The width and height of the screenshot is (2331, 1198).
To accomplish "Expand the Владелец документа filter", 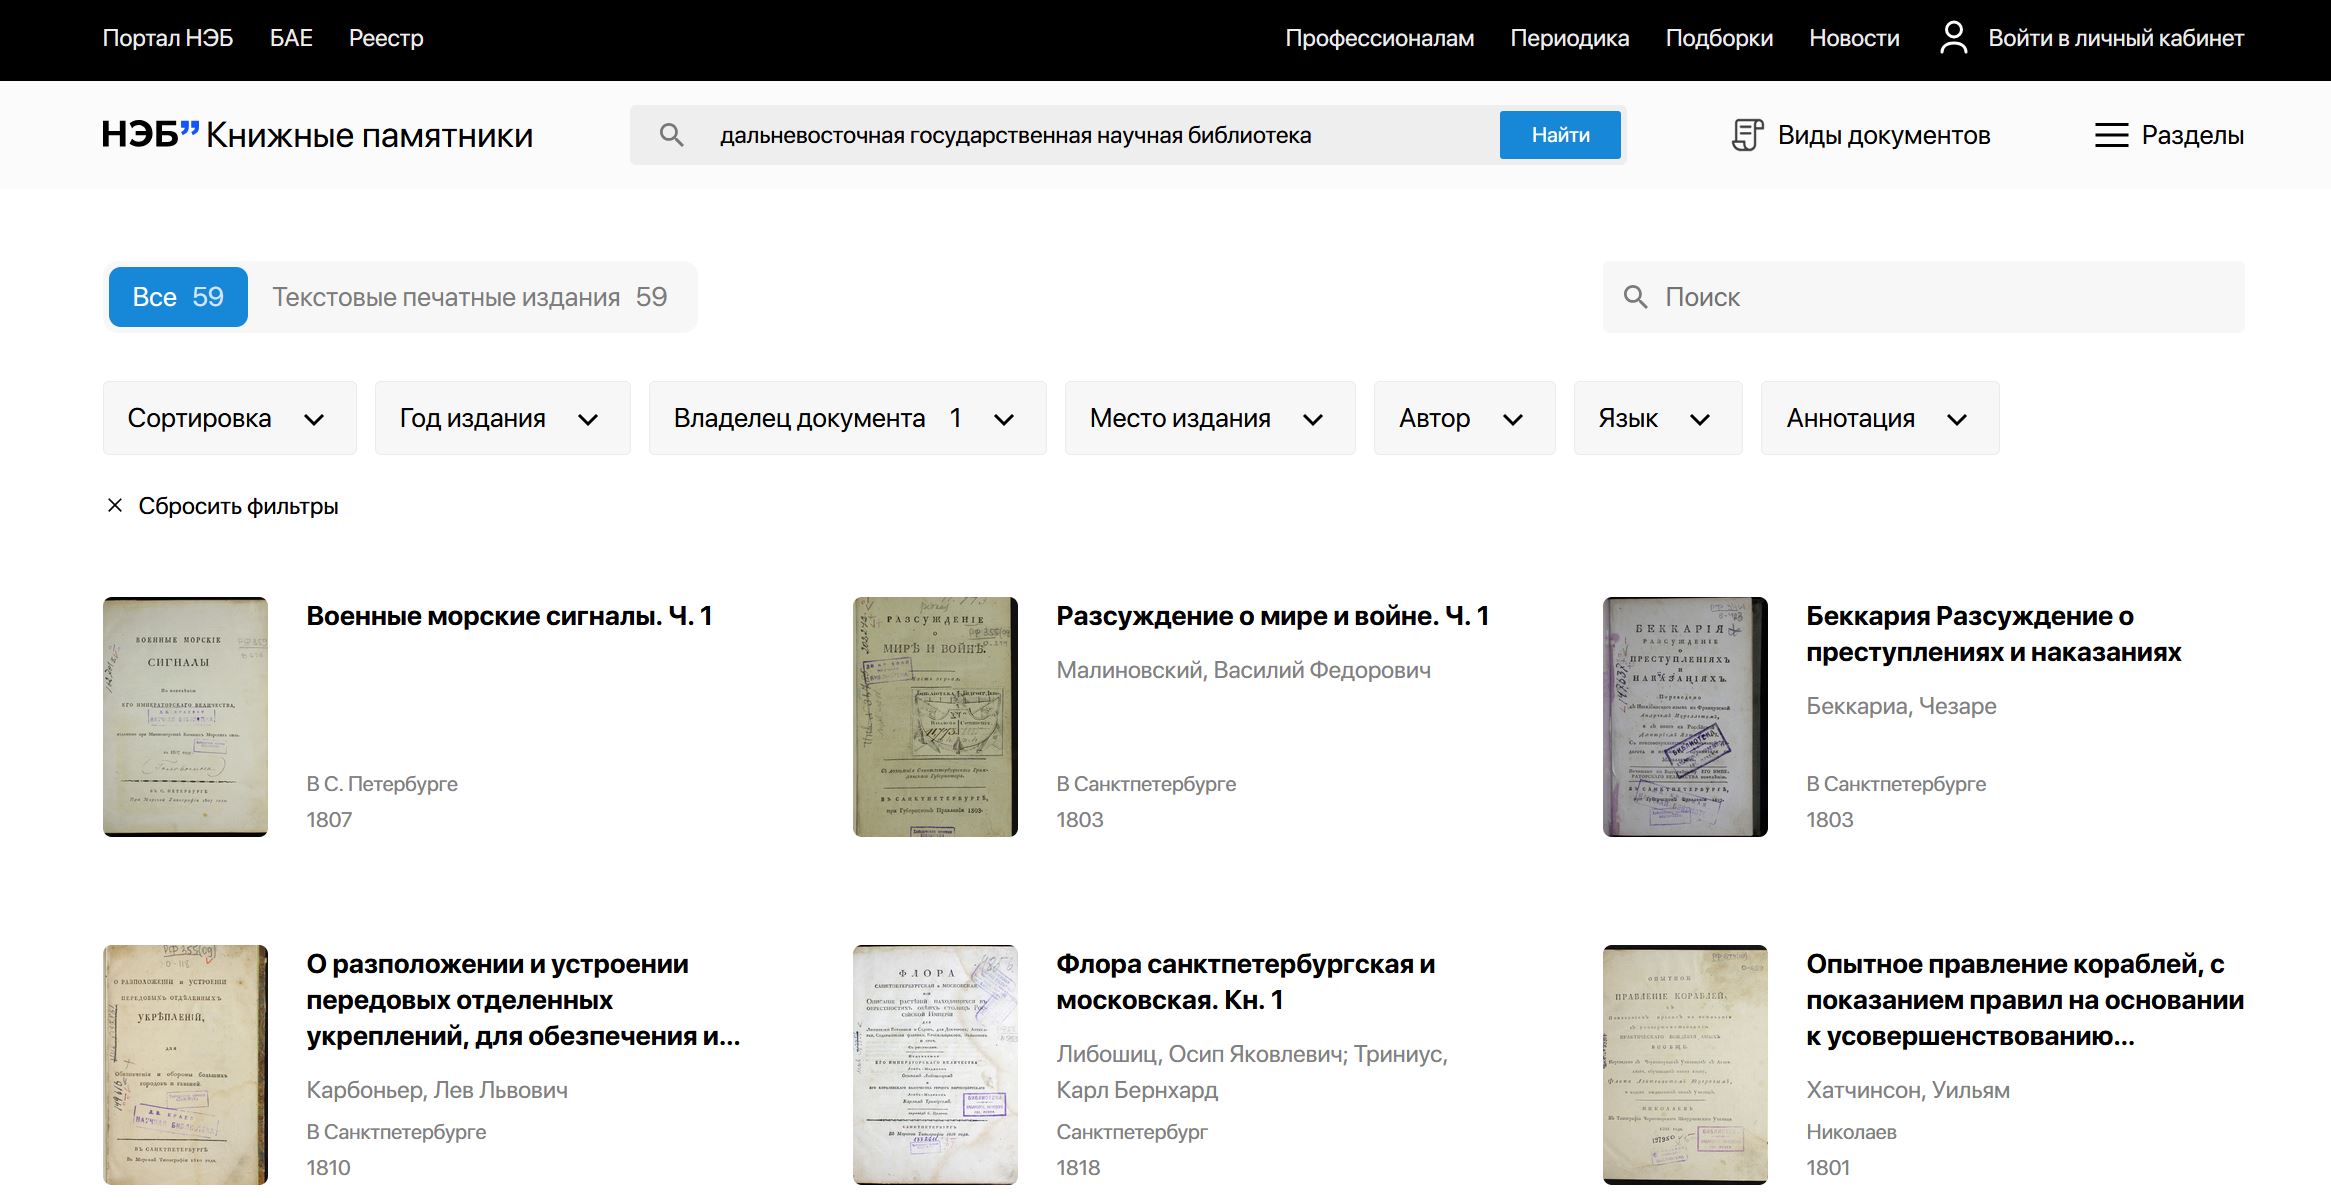I will (x=846, y=418).
